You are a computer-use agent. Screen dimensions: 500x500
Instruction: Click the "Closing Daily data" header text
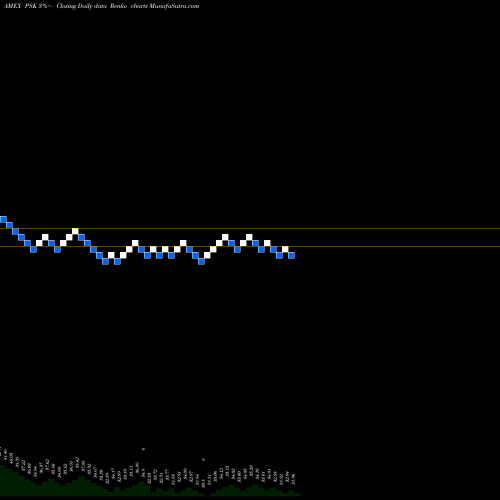point(82,6)
